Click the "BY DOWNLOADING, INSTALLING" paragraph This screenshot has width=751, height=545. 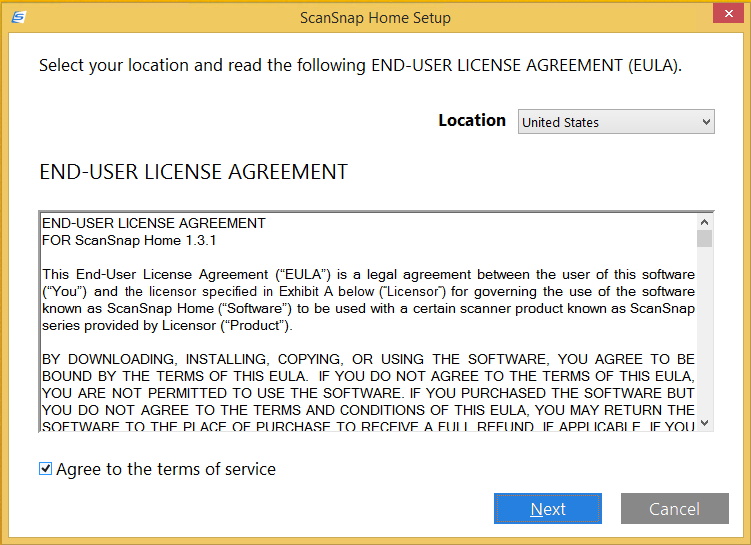click(x=368, y=384)
